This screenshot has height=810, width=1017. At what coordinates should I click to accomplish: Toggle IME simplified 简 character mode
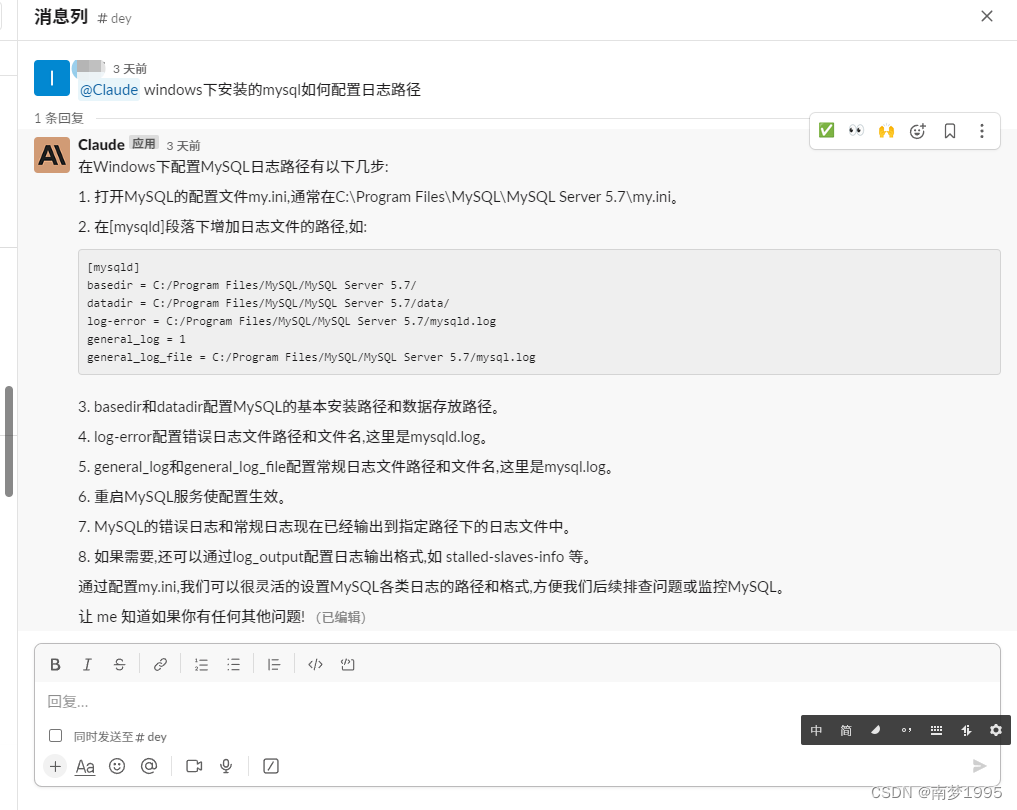(846, 730)
